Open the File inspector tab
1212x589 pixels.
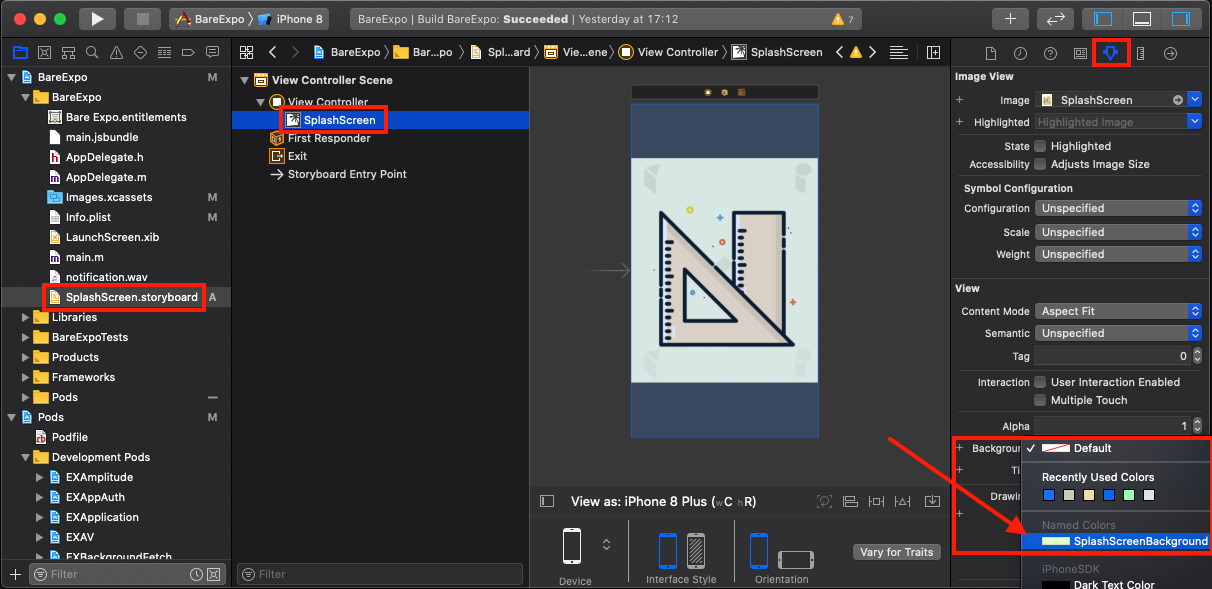(991, 53)
